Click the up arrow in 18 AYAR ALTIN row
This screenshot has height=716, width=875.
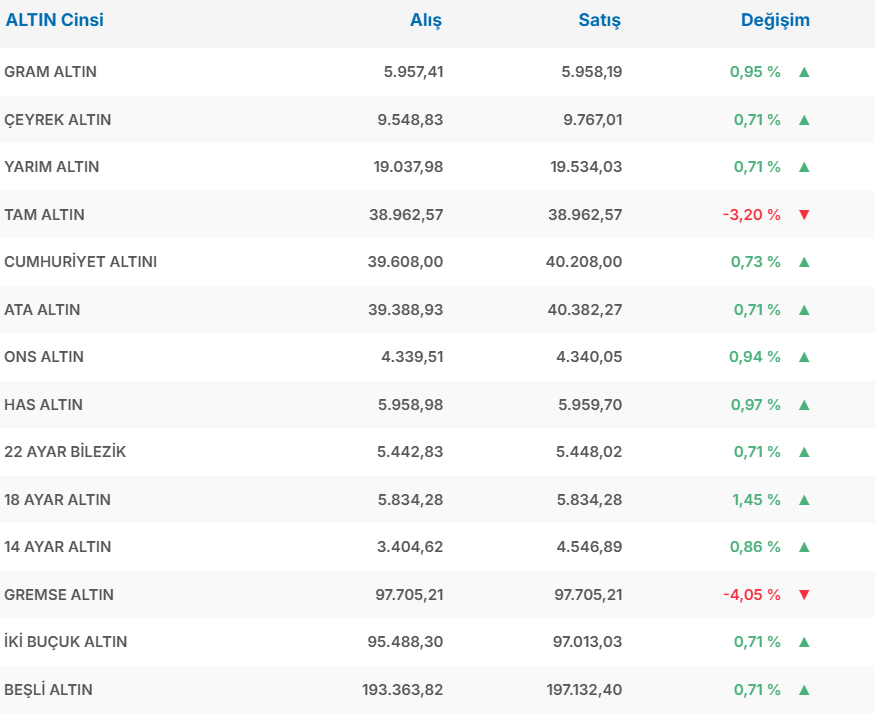[x=804, y=500]
